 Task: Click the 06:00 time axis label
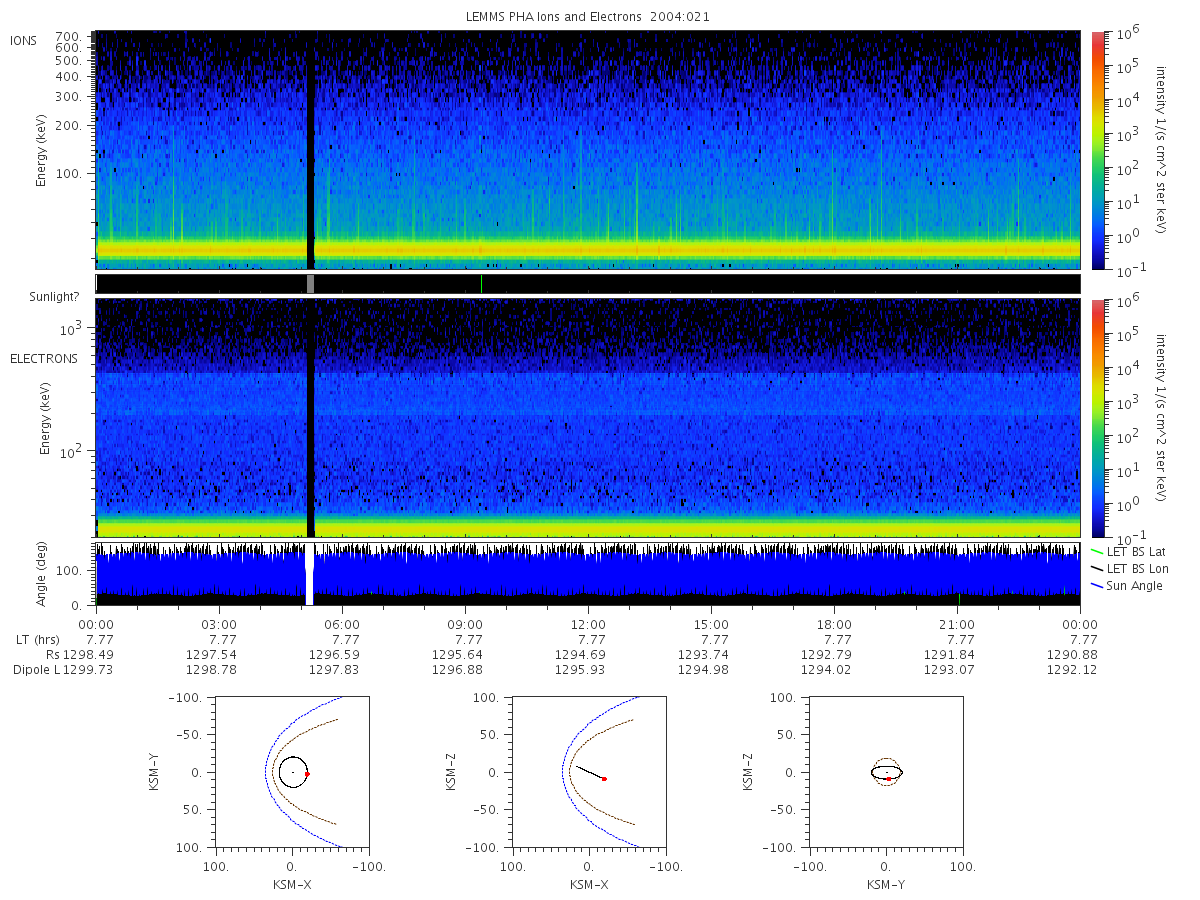342,624
